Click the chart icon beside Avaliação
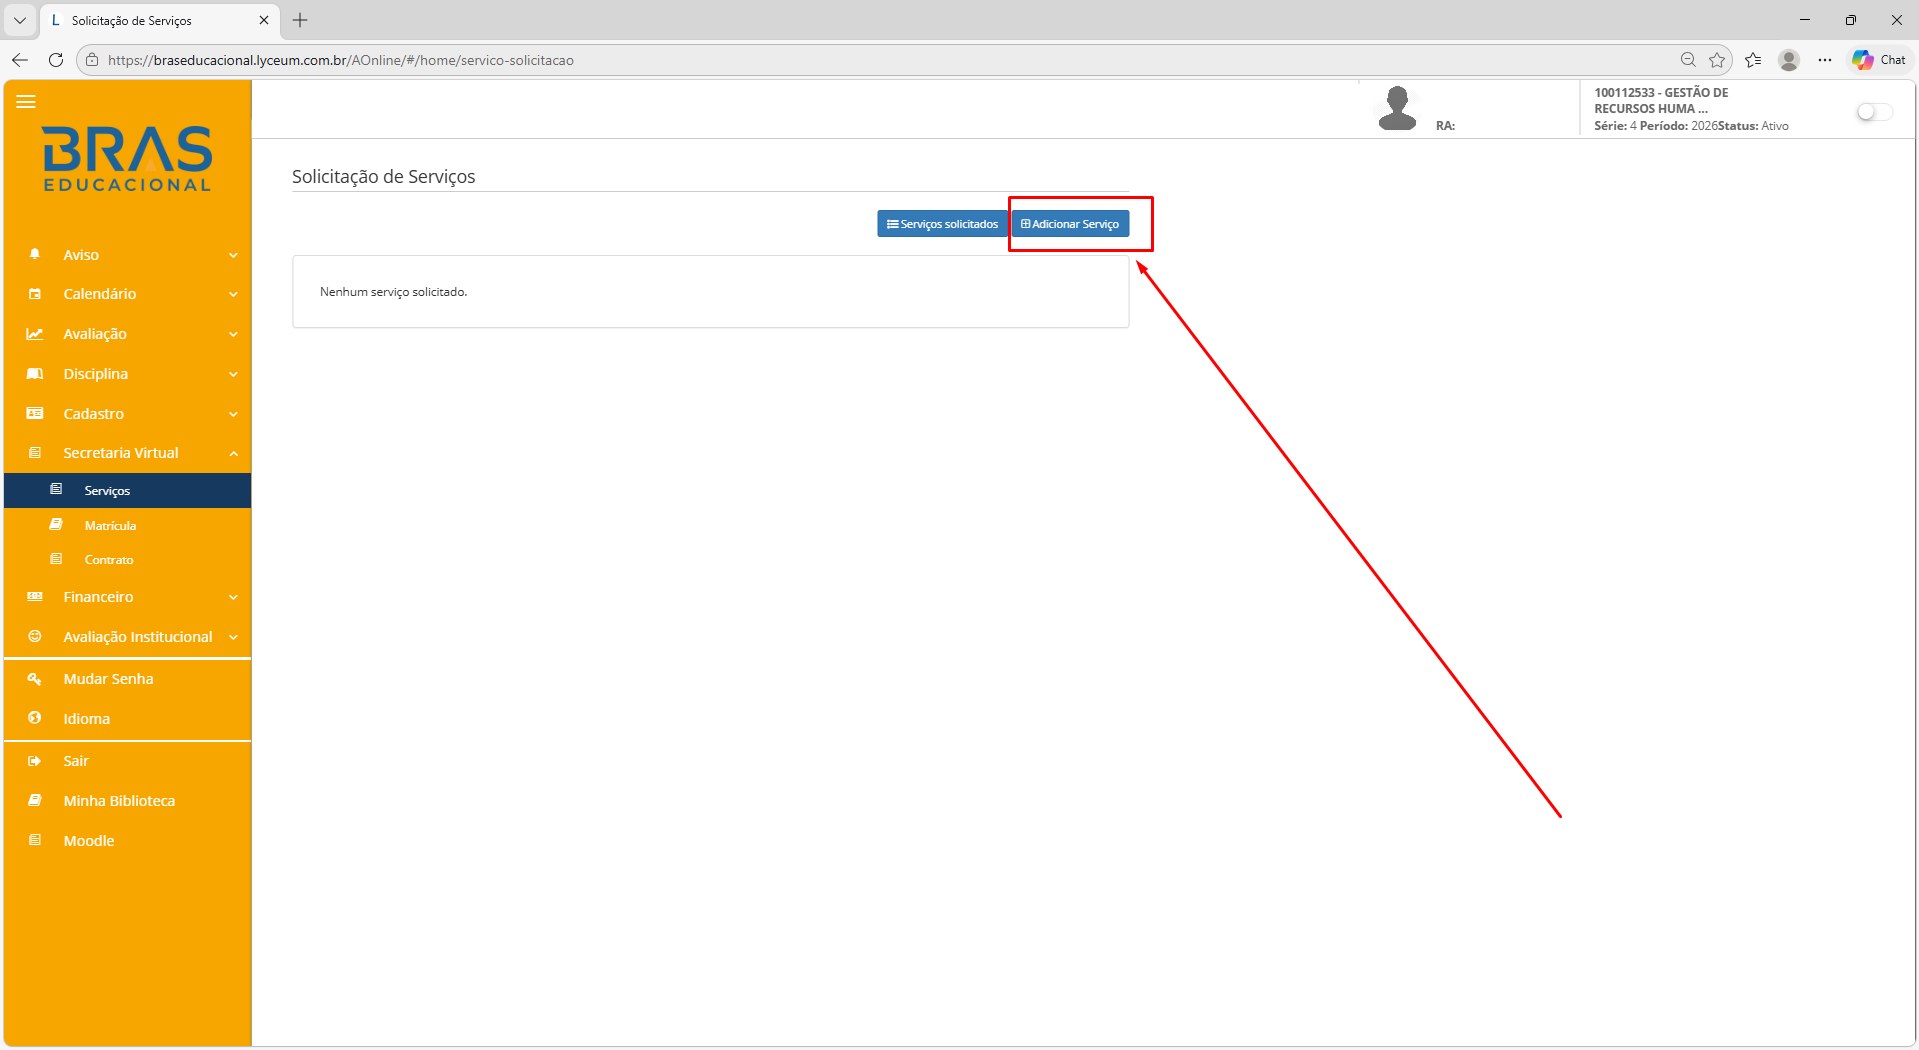Screen dimensions: 1919x1050 (35, 334)
